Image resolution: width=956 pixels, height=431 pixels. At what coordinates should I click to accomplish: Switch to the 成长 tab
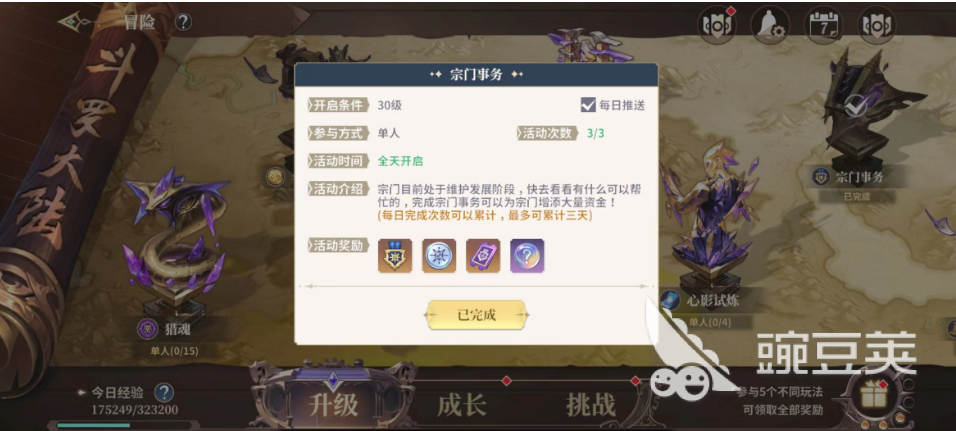click(462, 405)
